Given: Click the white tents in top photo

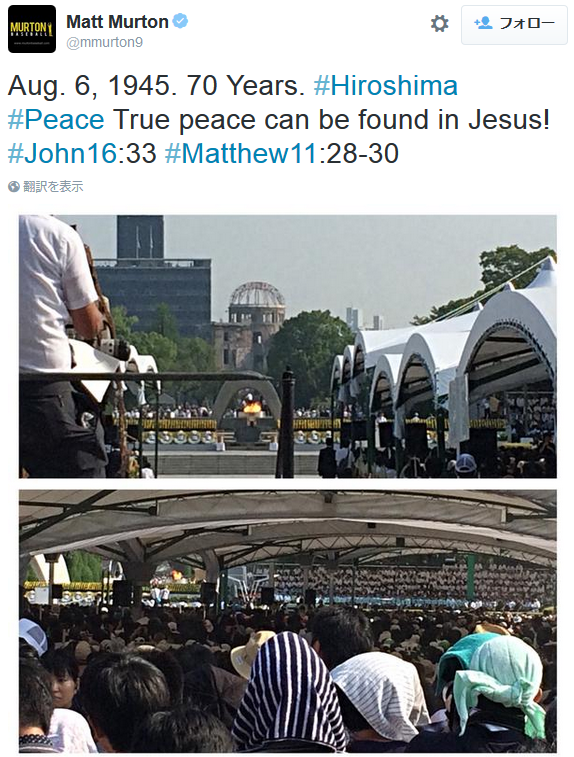Looking at the screenshot, I should [444, 357].
